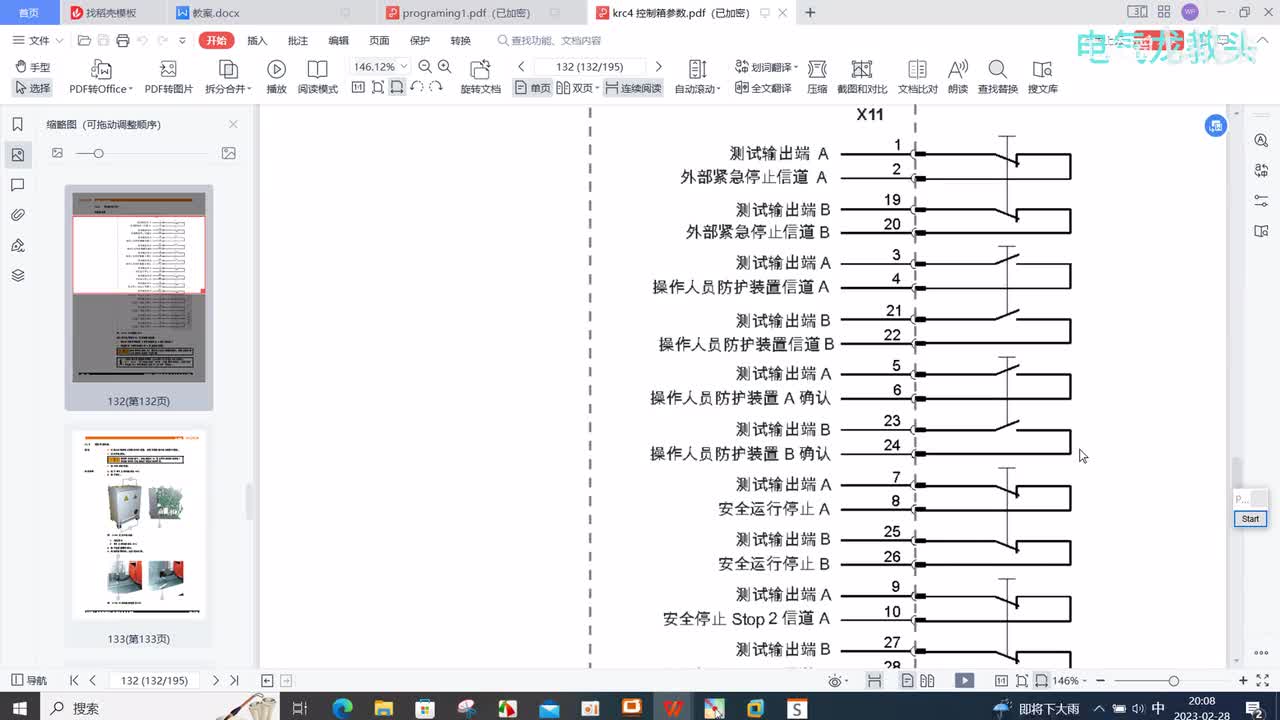This screenshot has height=720, width=1280.
Task: Enter 阅读模式 reading mode
Action: click(317, 77)
